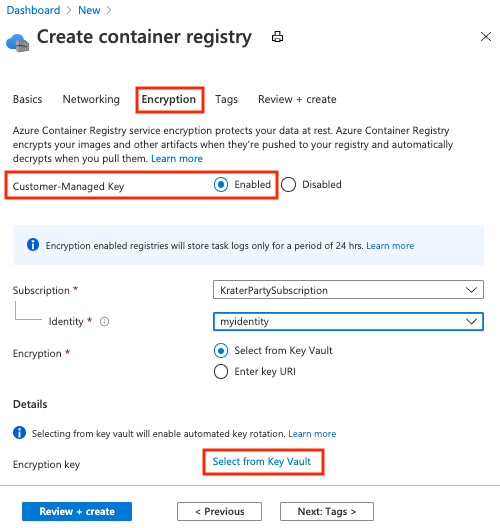The image size is (500, 528).
Task: Close the Create container registry blade
Action: (x=486, y=36)
